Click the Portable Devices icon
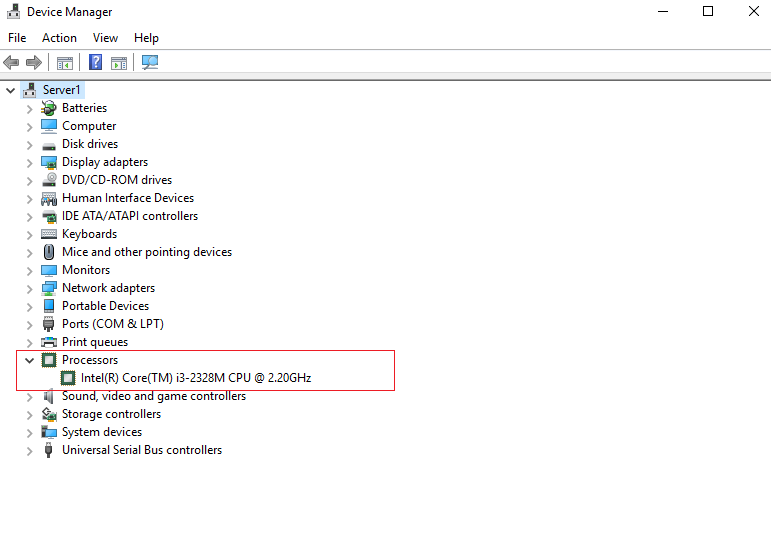This screenshot has width=771, height=537. [49, 306]
